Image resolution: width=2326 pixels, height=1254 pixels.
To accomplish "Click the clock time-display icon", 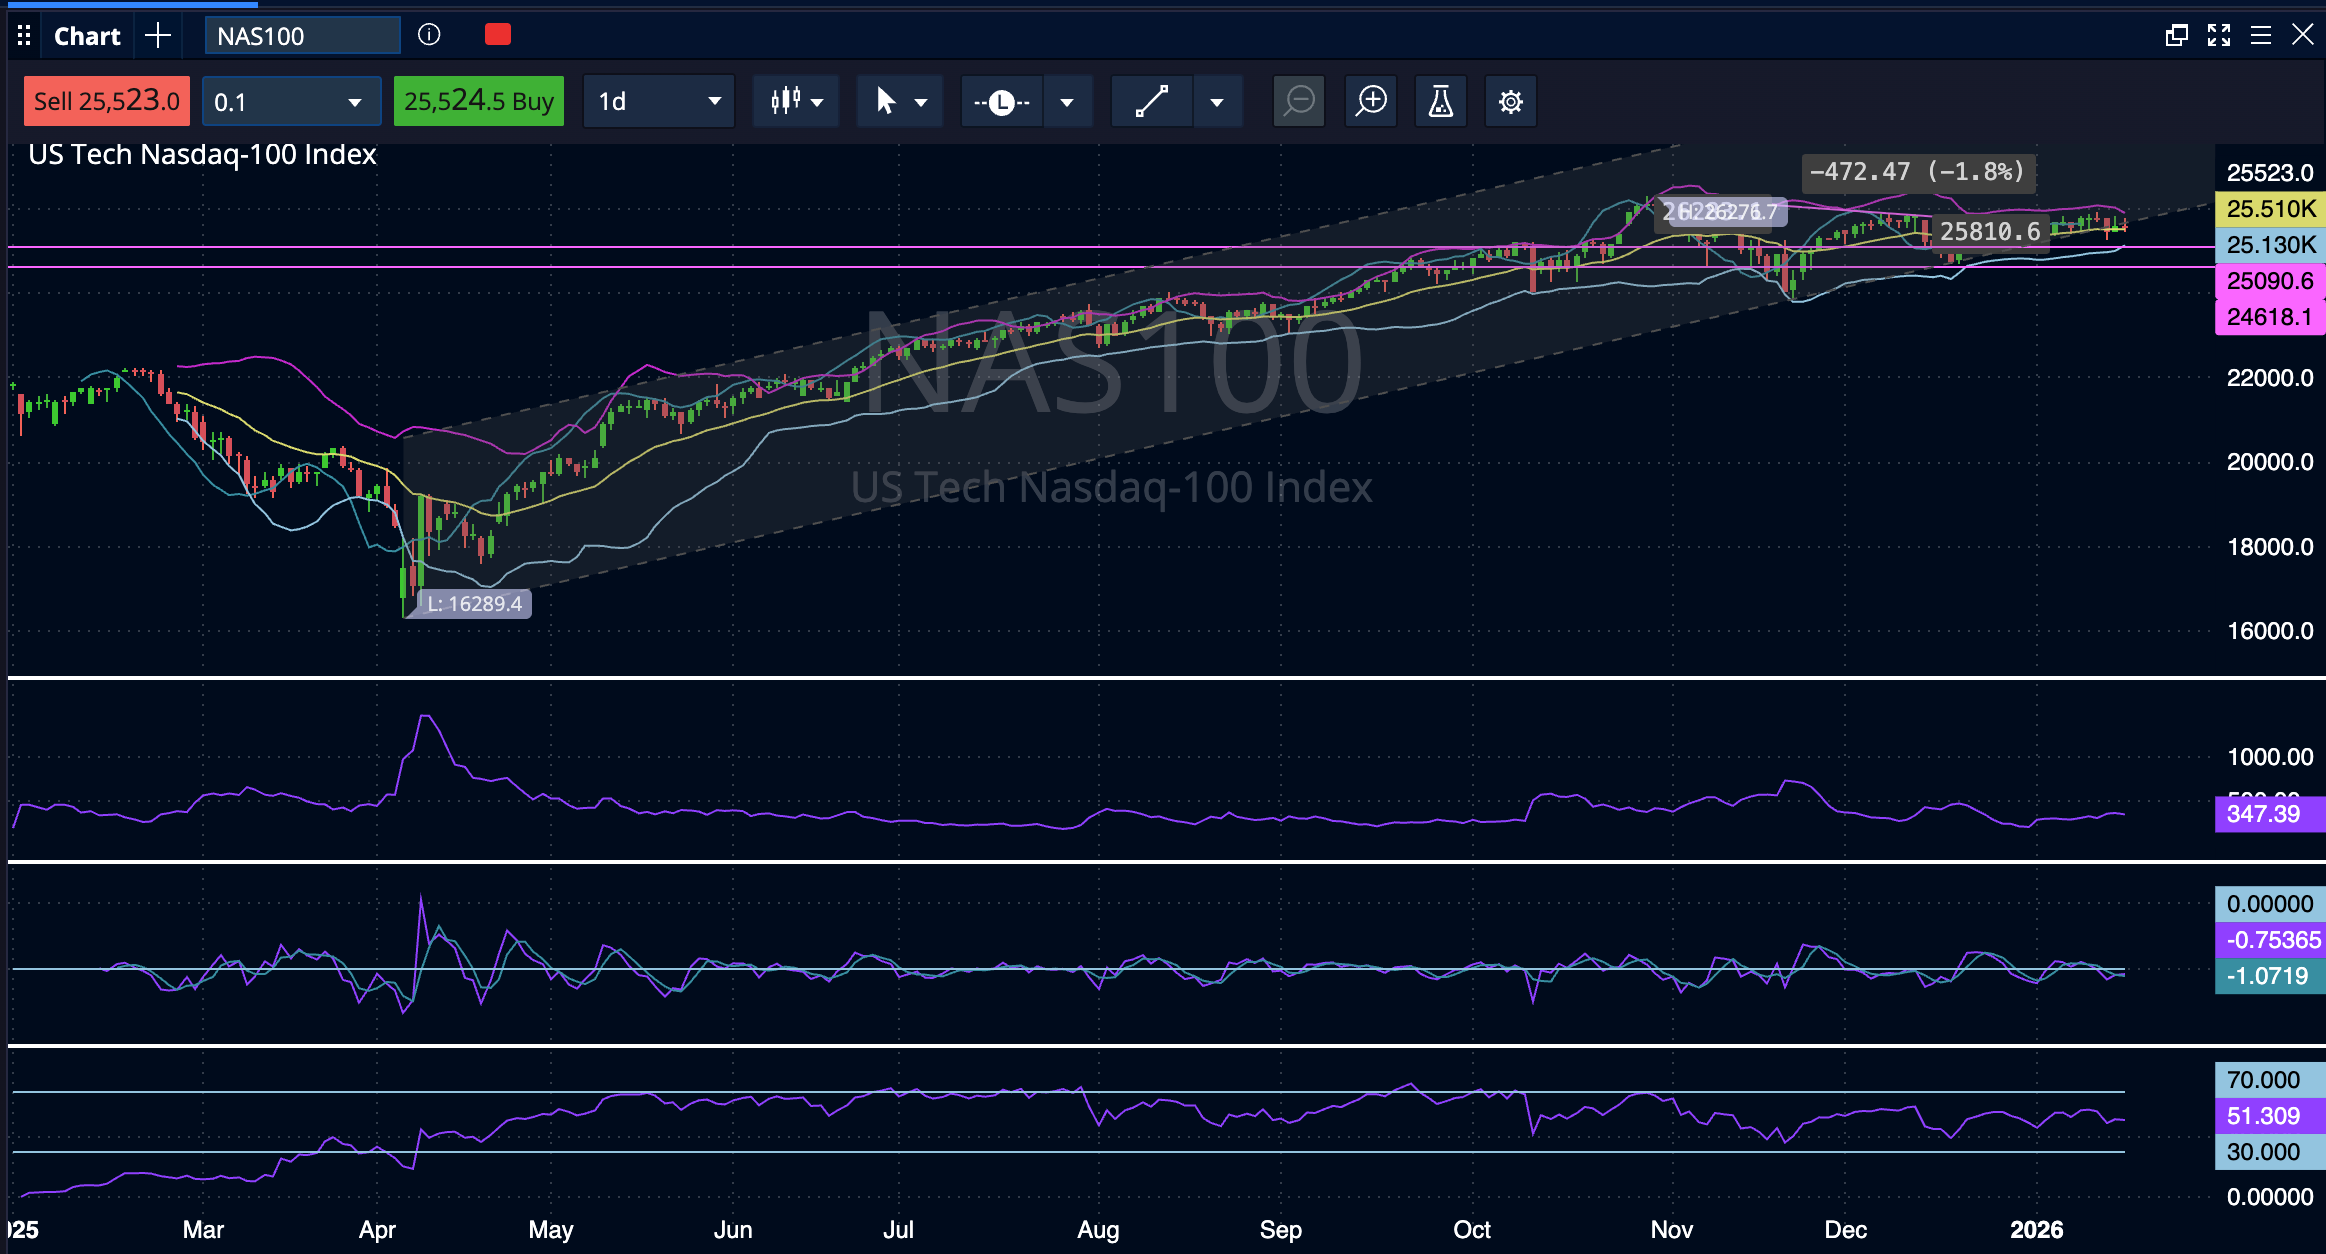I will tap(1003, 101).
